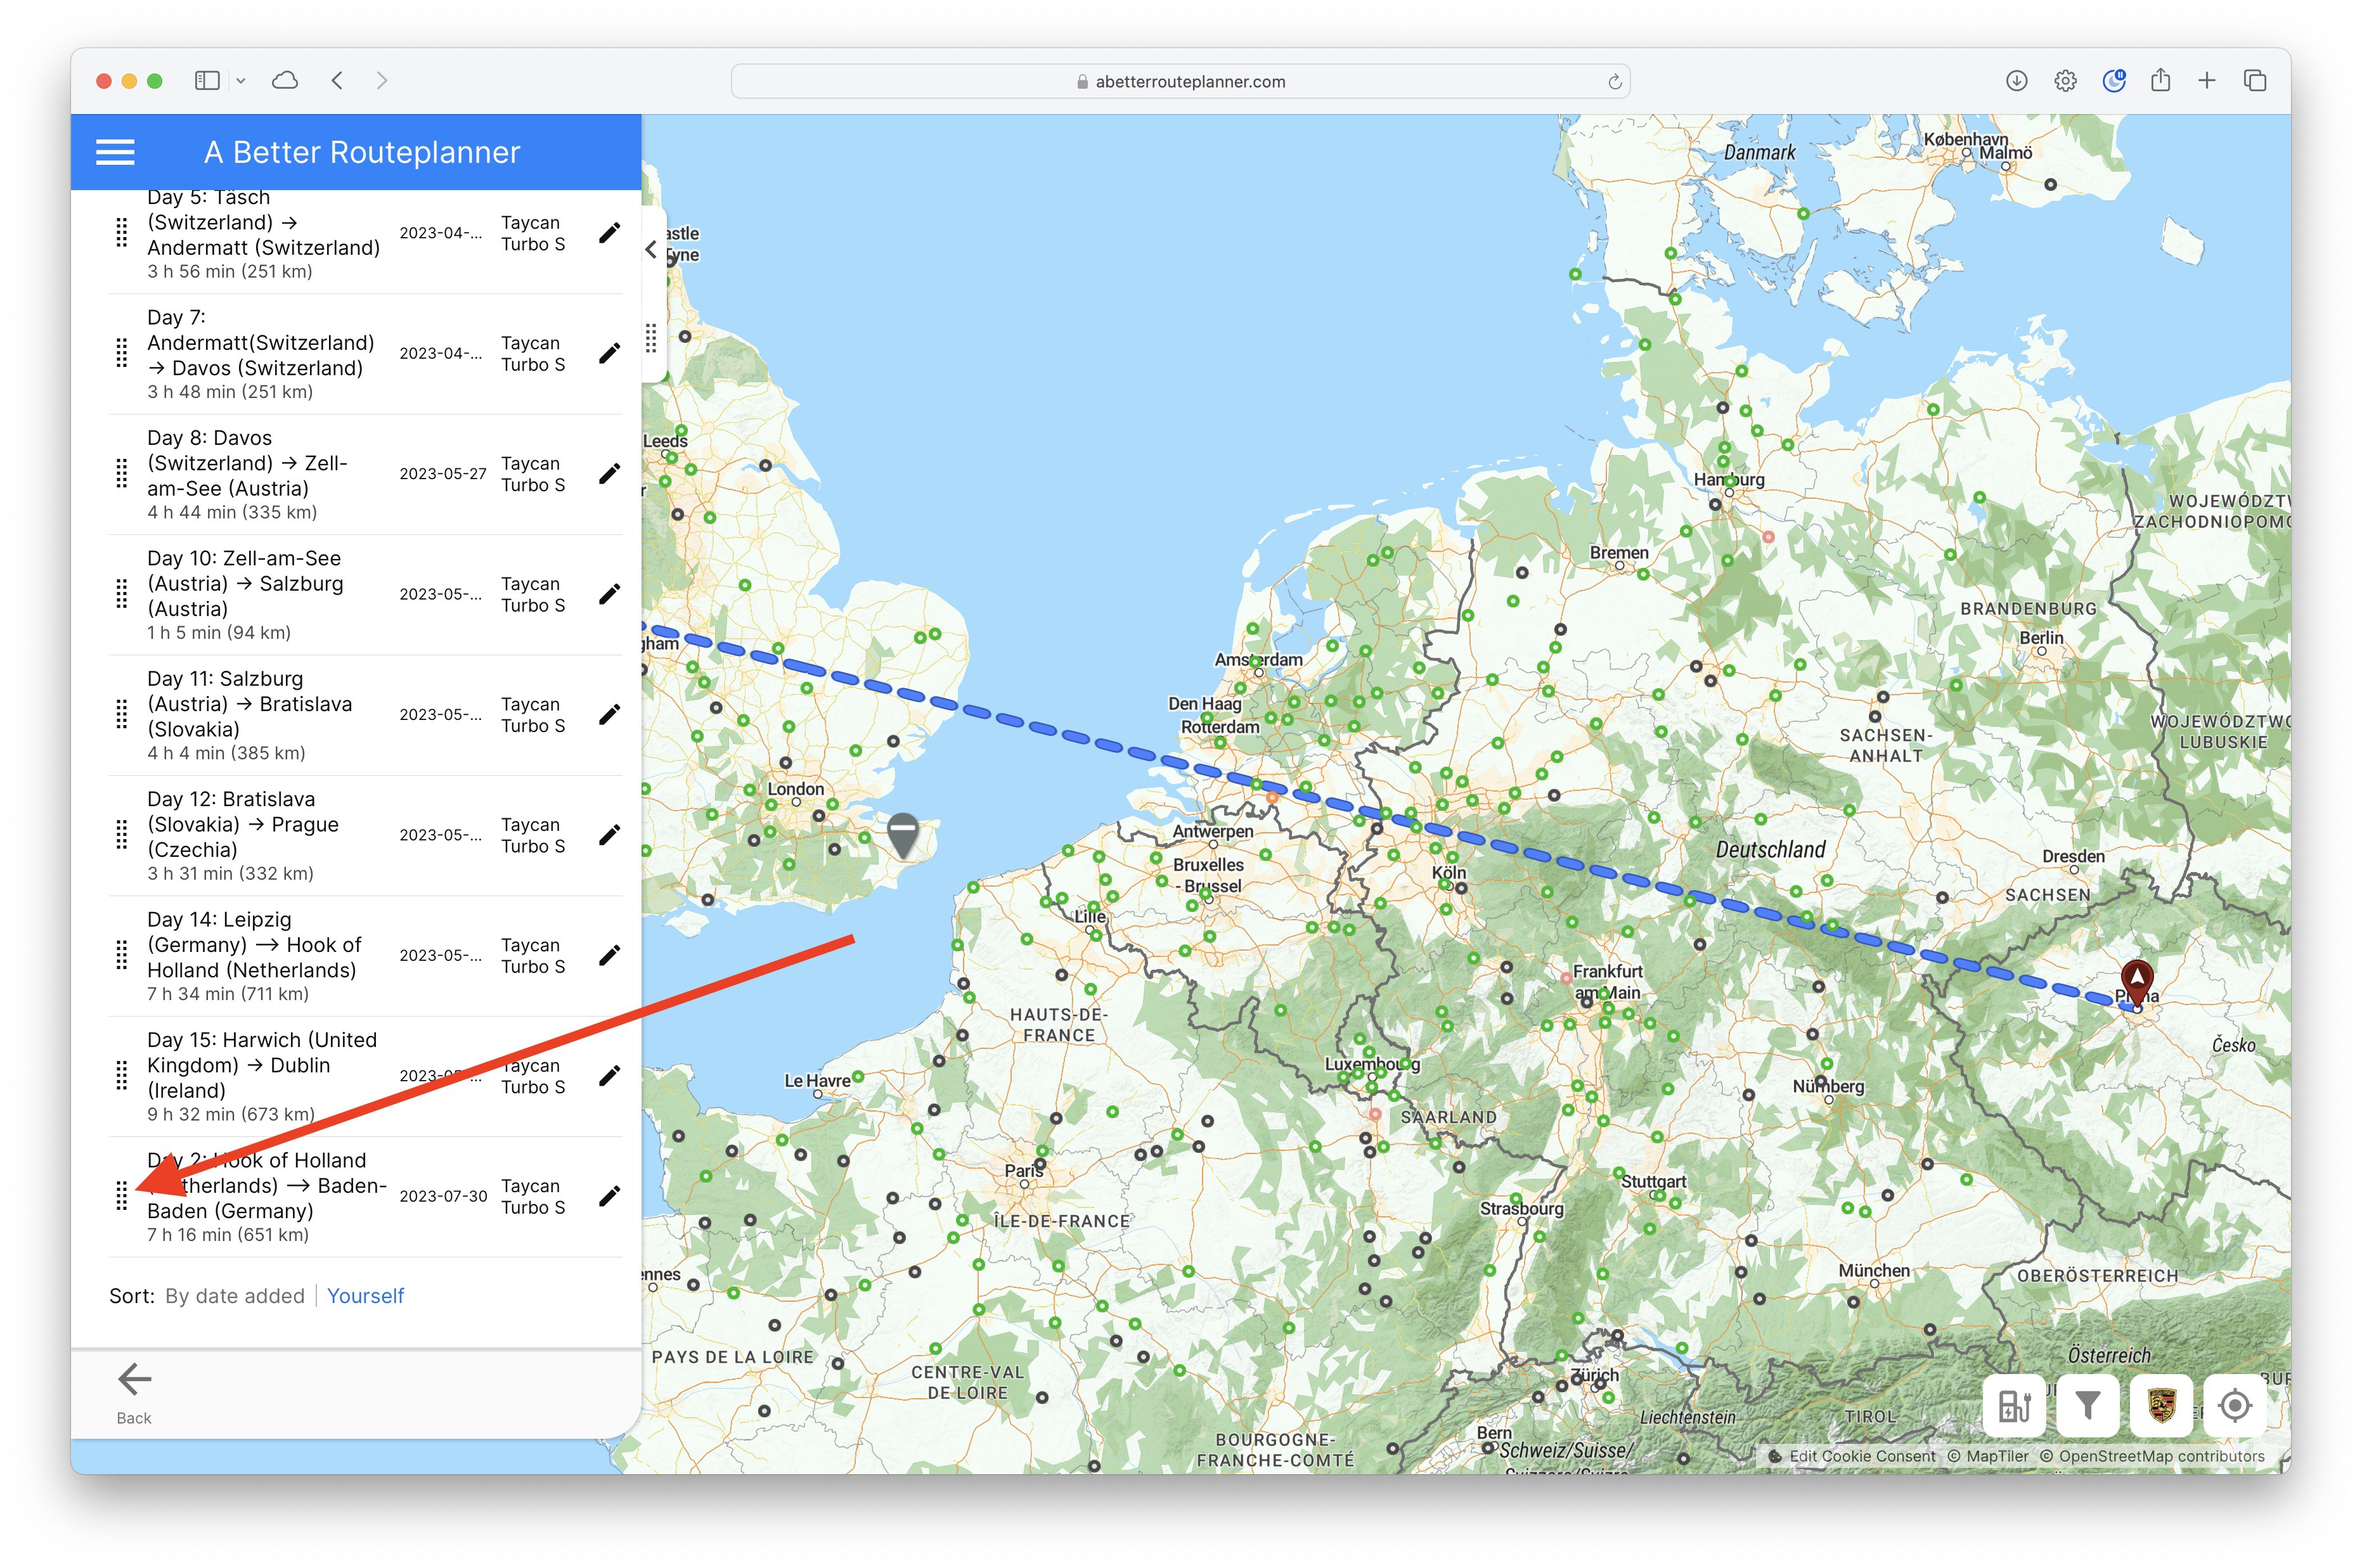Click the '4 h 44 min (335 km)' duration text
Screen dimensions: 2362x1568
click(x=232, y=512)
